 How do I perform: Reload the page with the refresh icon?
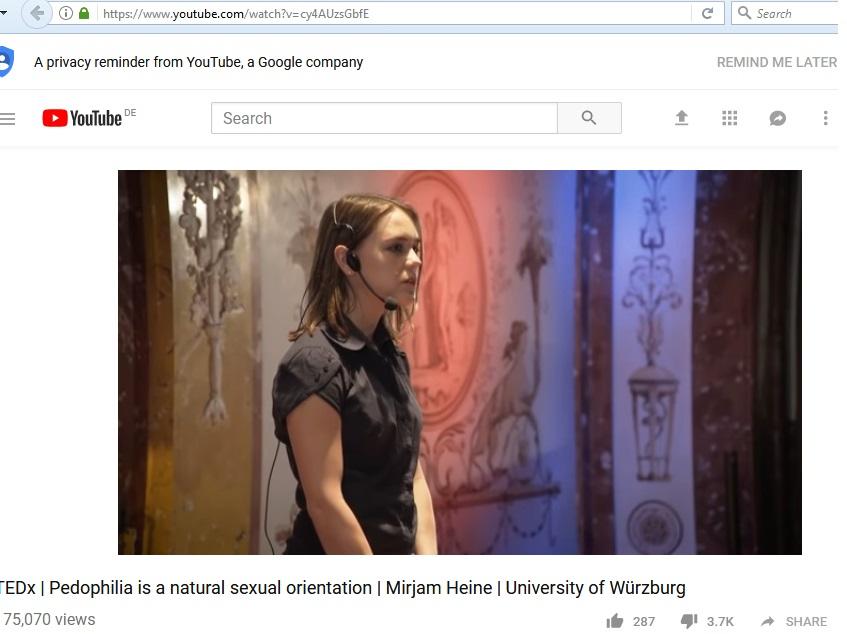coord(707,14)
